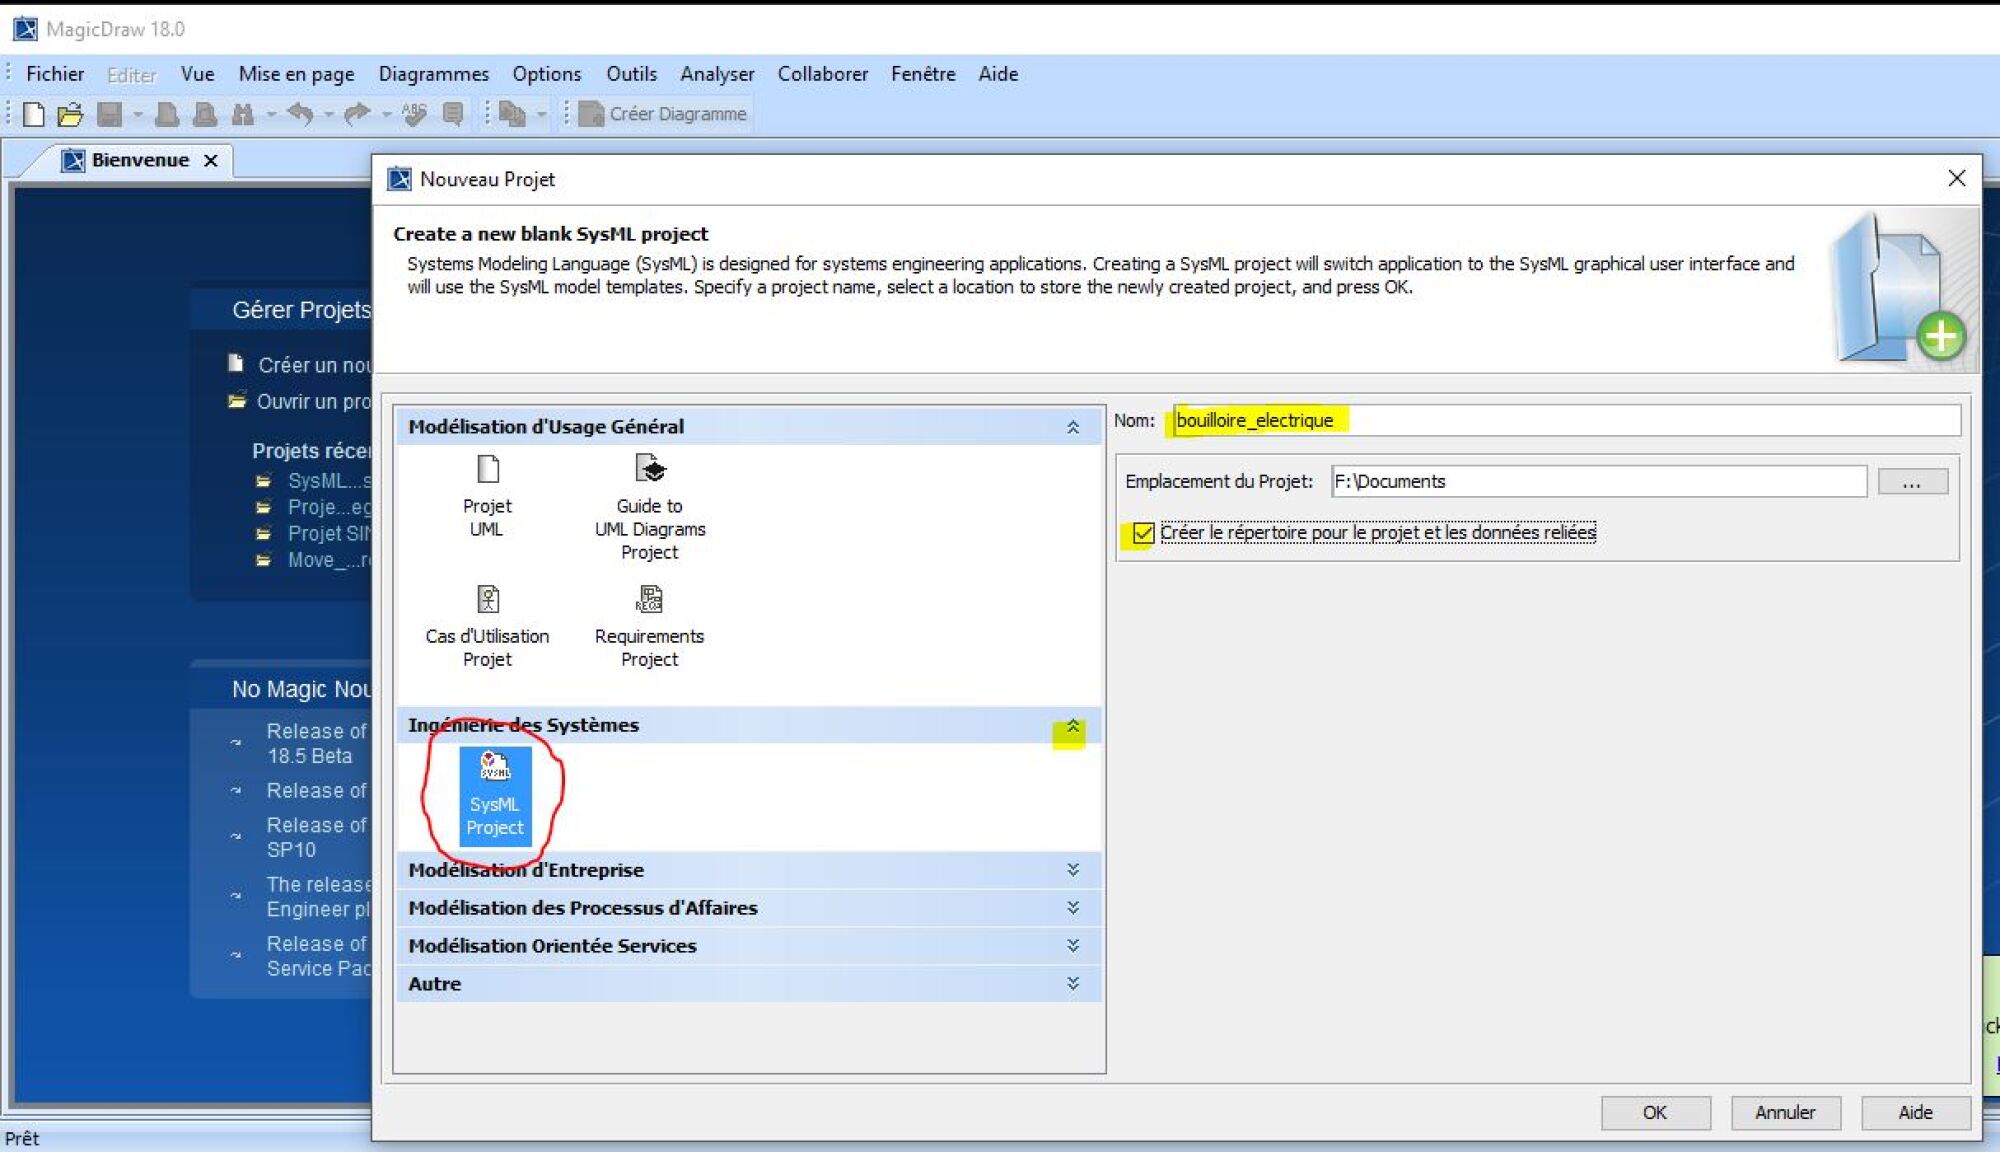Screen dimensions: 2000x1152
Task: Select the Requirements Project icon
Action: pyautogui.click(x=650, y=600)
